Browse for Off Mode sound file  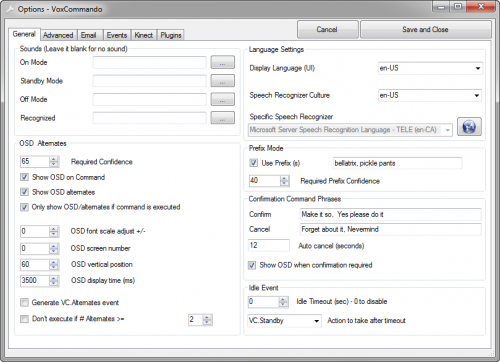click(222, 99)
